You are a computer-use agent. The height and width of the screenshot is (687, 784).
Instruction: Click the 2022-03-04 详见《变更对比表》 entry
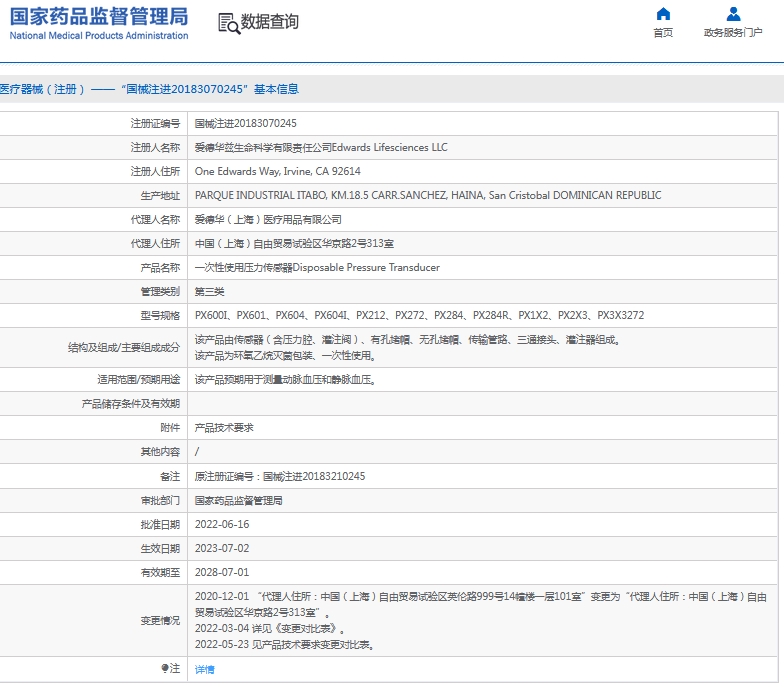tap(270, 628)
